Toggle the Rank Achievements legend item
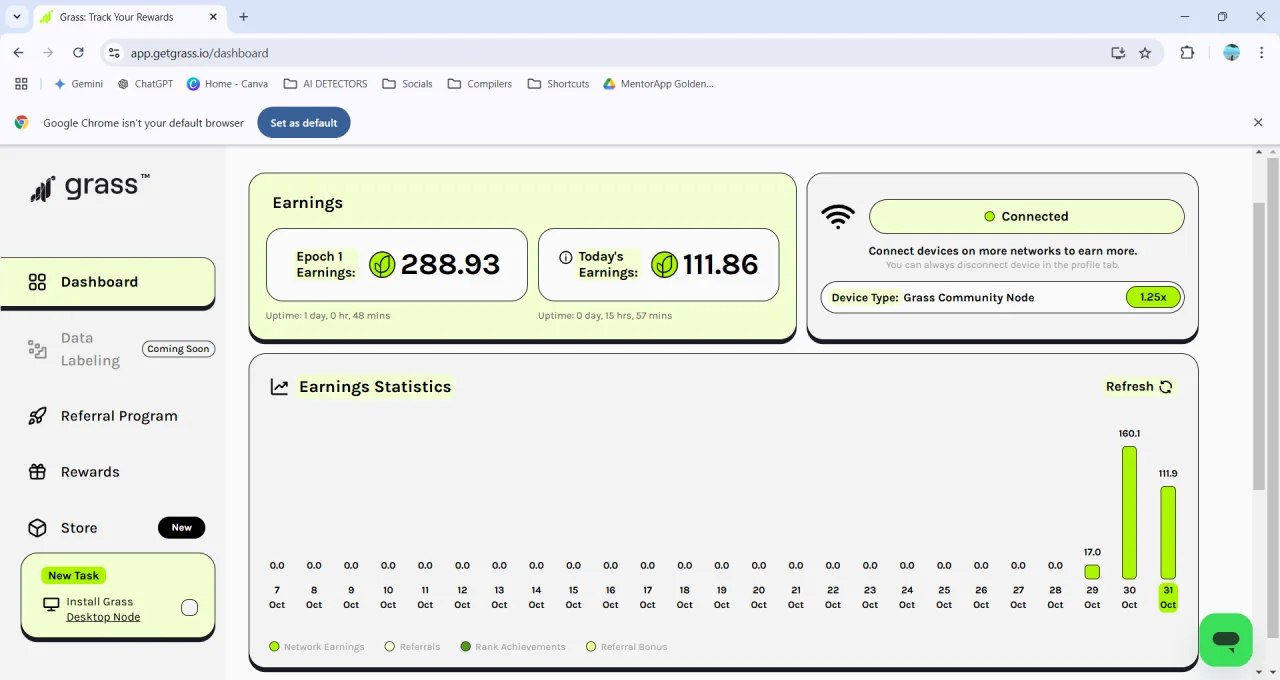 513,647
